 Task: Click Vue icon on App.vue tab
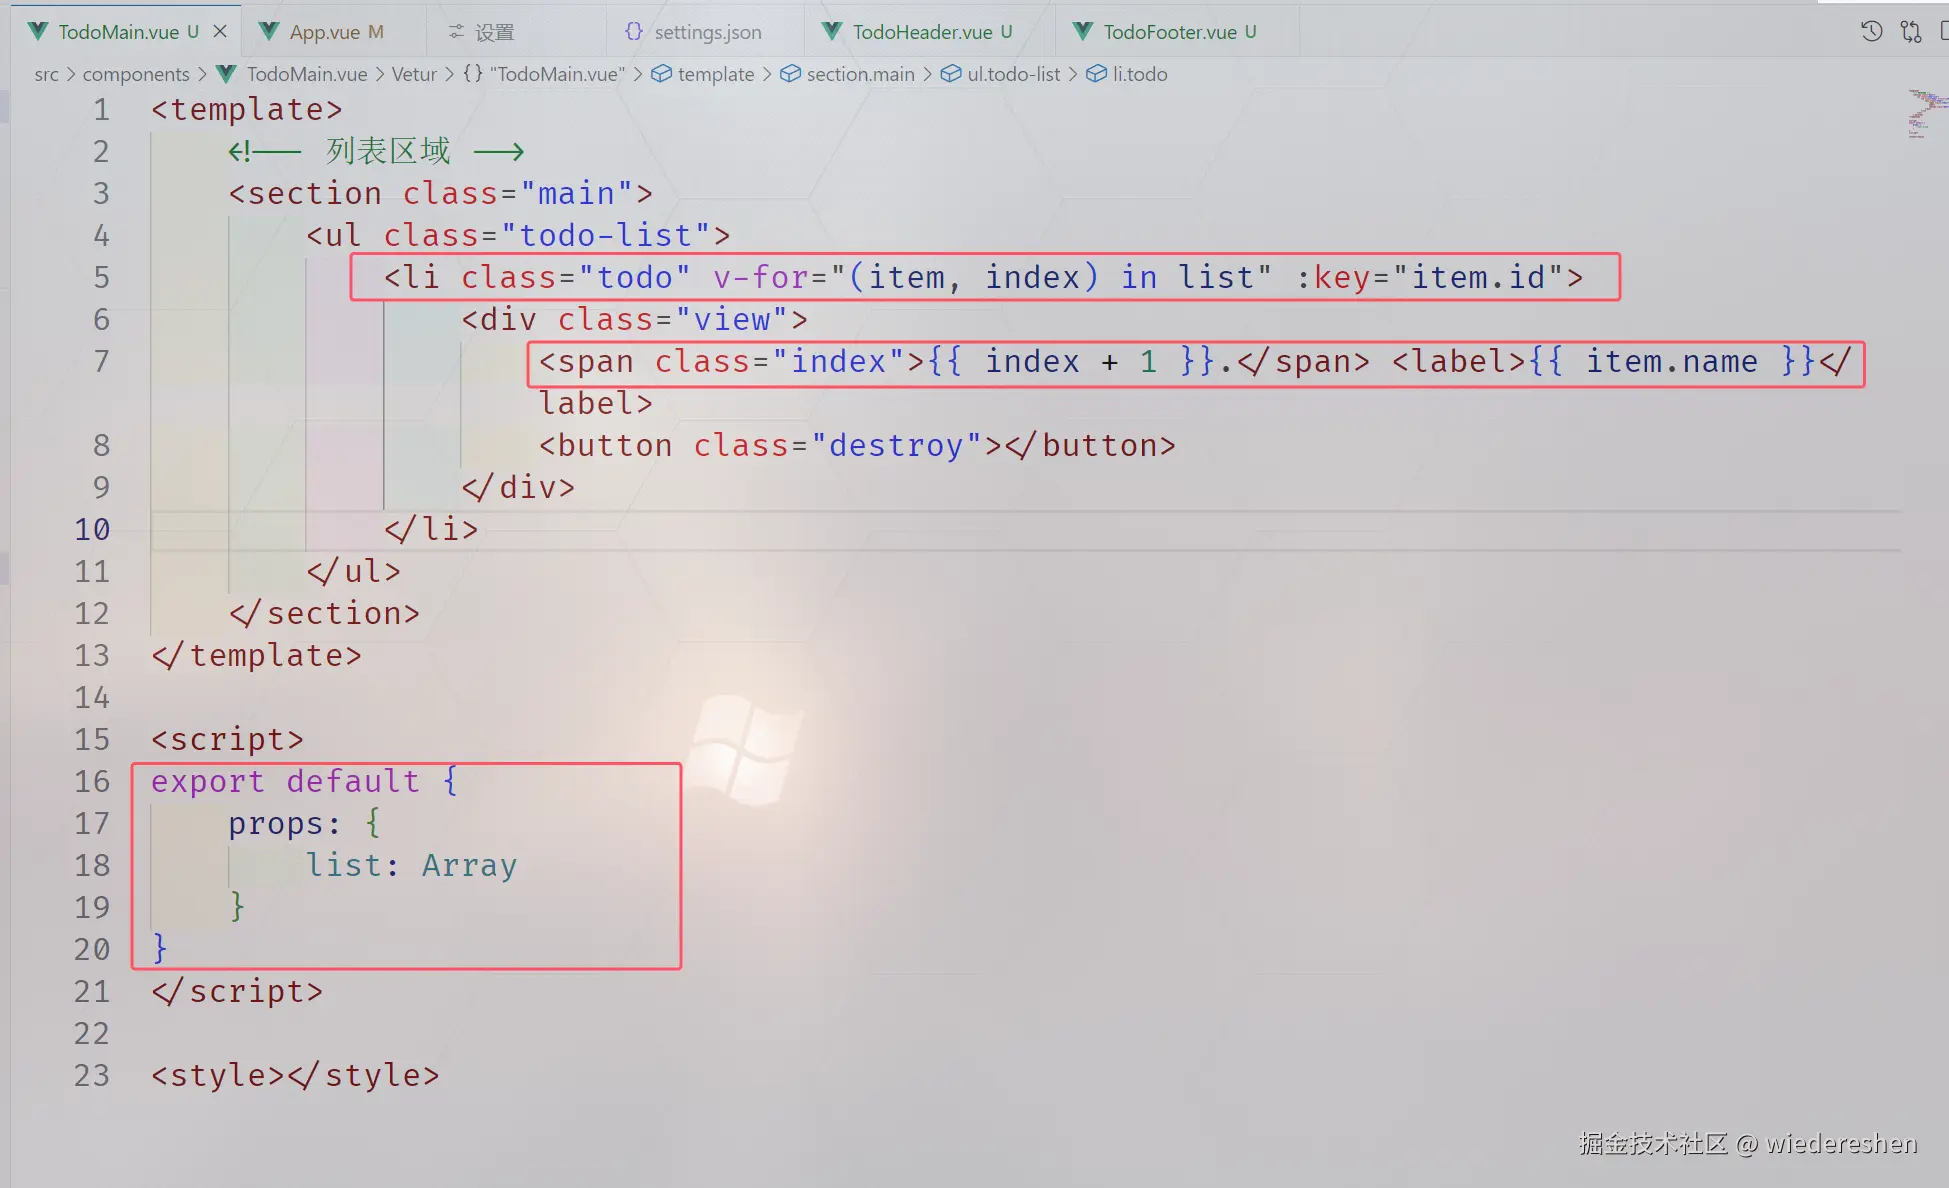[268, 32]
